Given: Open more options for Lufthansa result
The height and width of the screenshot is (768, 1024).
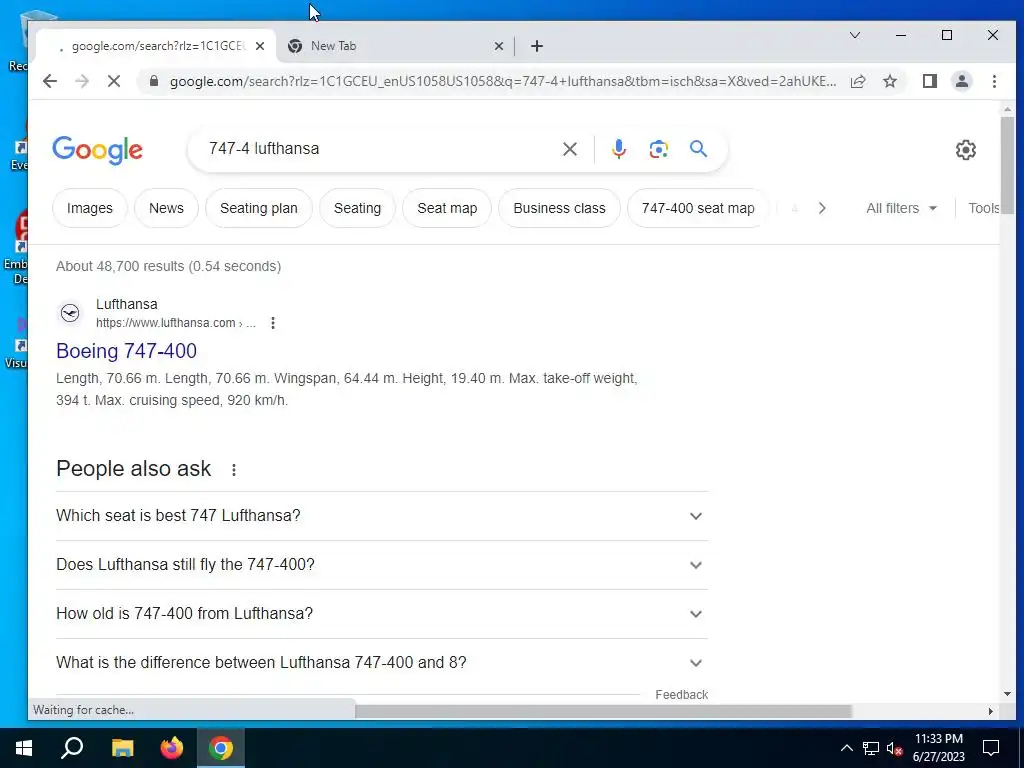Looking at the screenshot, I should tap(273, 323).
